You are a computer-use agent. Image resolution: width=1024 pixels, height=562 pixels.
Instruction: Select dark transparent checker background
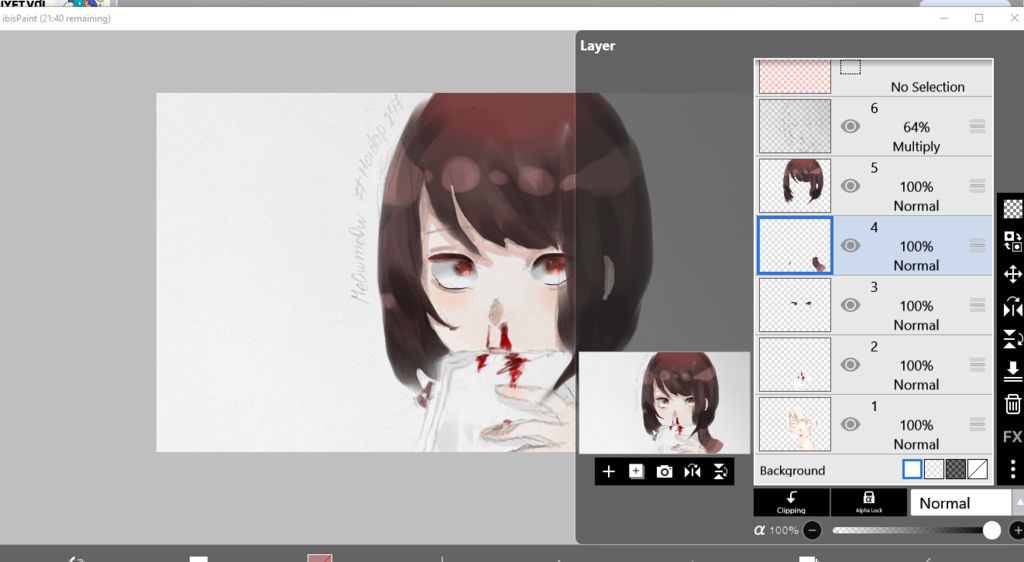(x=955, y=469)
